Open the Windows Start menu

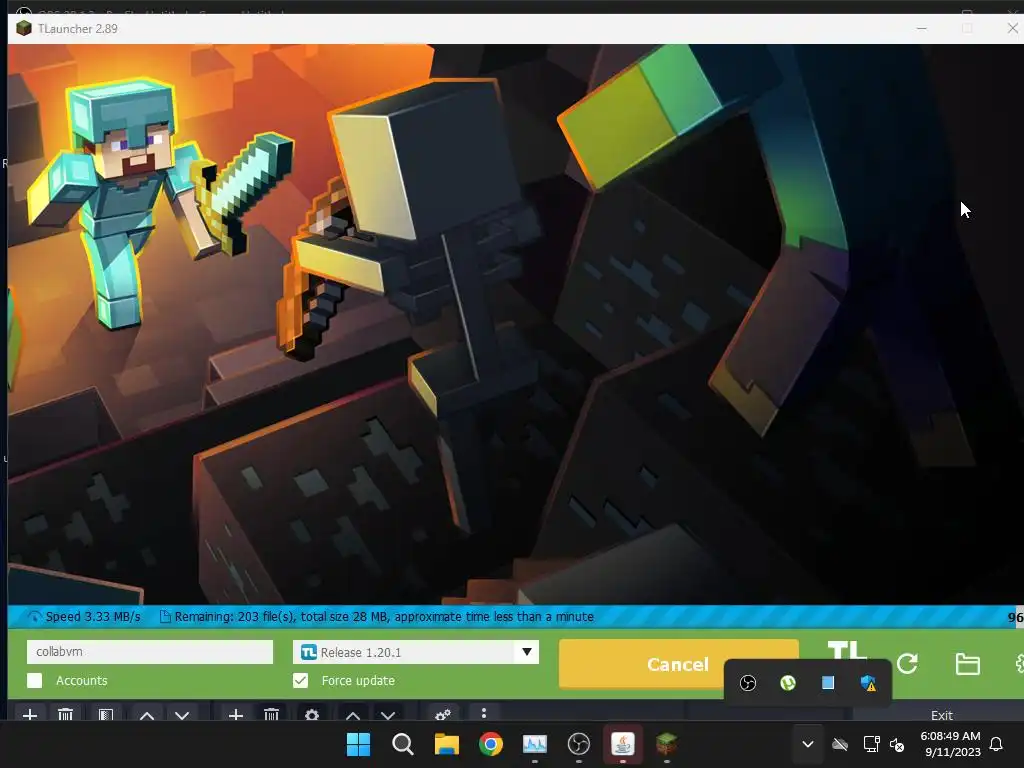[358, 744]
